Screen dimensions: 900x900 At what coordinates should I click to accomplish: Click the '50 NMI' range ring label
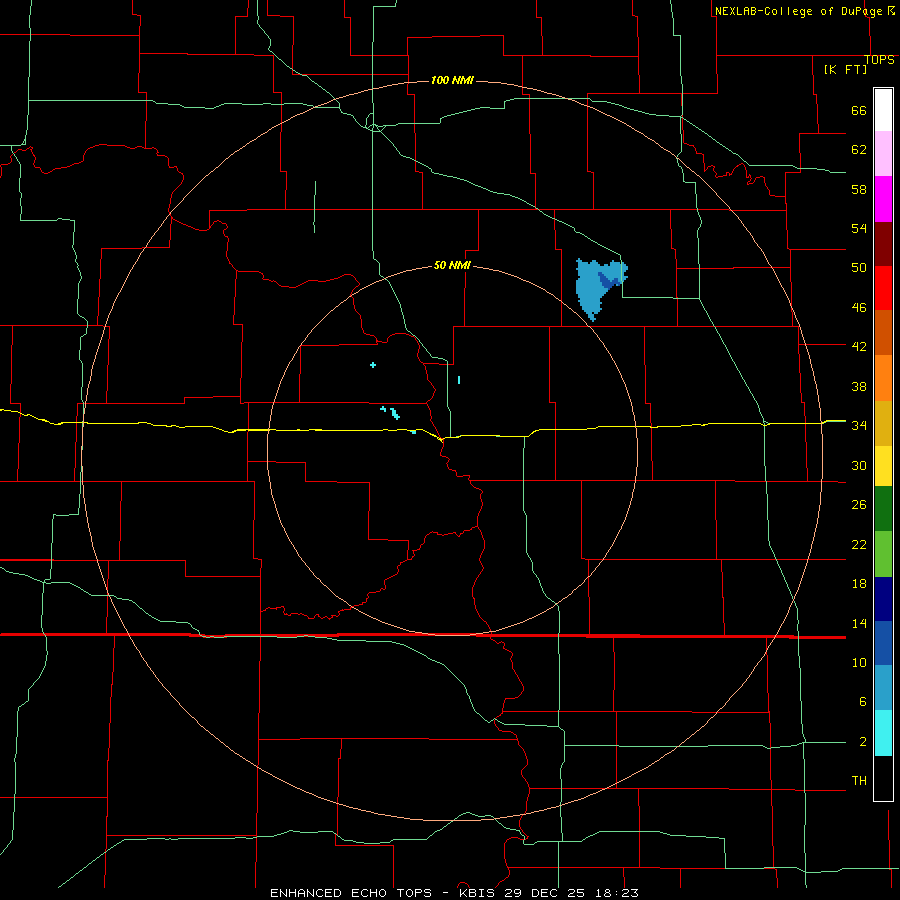coord(452,265)
